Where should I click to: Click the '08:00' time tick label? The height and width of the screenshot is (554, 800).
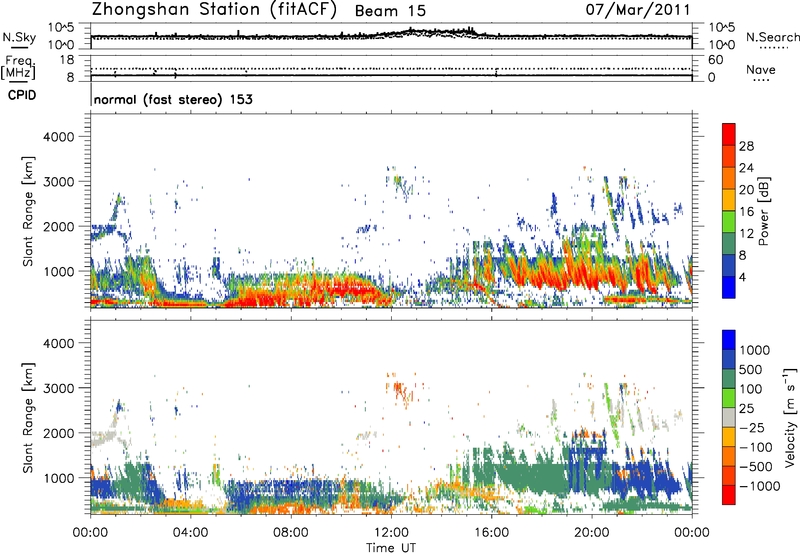[290, 533]
